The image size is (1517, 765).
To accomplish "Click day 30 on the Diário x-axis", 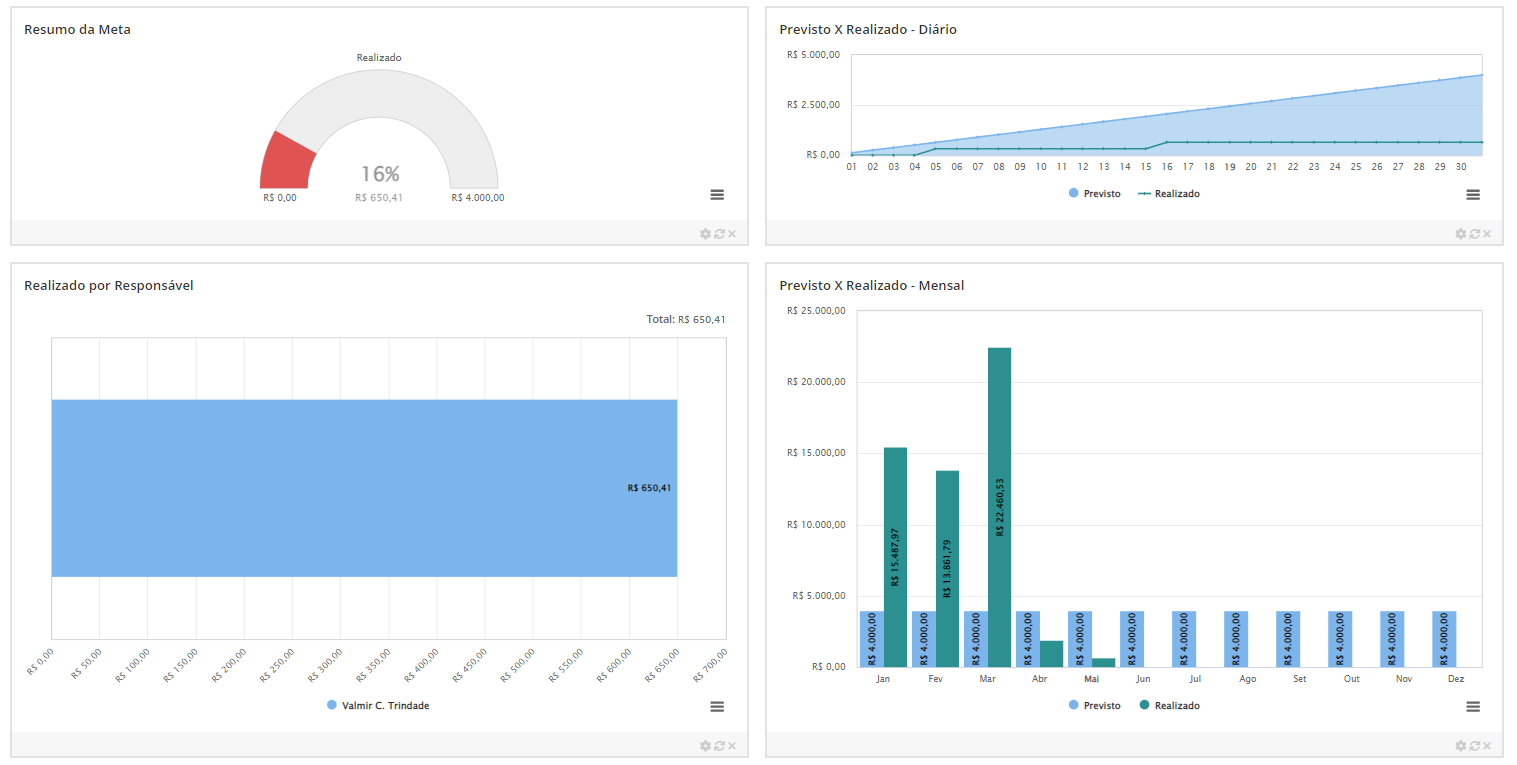I will pos(1460,167).
